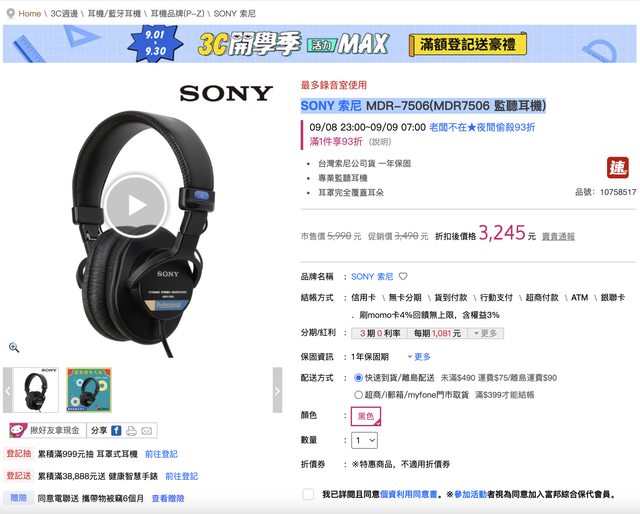Expand 更多 installment options

tap(485, 333)
